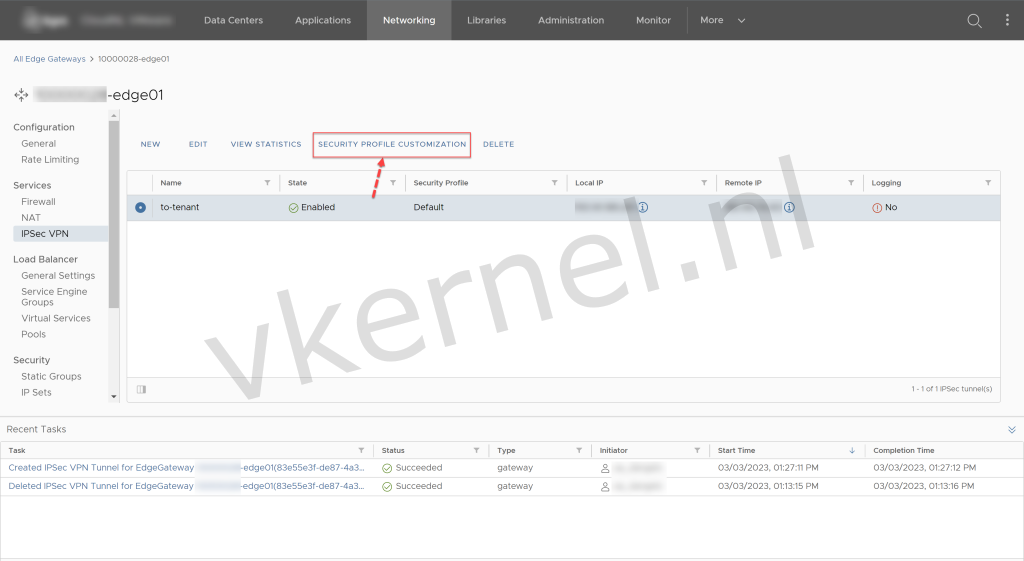This screenshot has height=561, width=1024.
Task: Open the vertical ellipsis menu
Action: point(1006,20)
